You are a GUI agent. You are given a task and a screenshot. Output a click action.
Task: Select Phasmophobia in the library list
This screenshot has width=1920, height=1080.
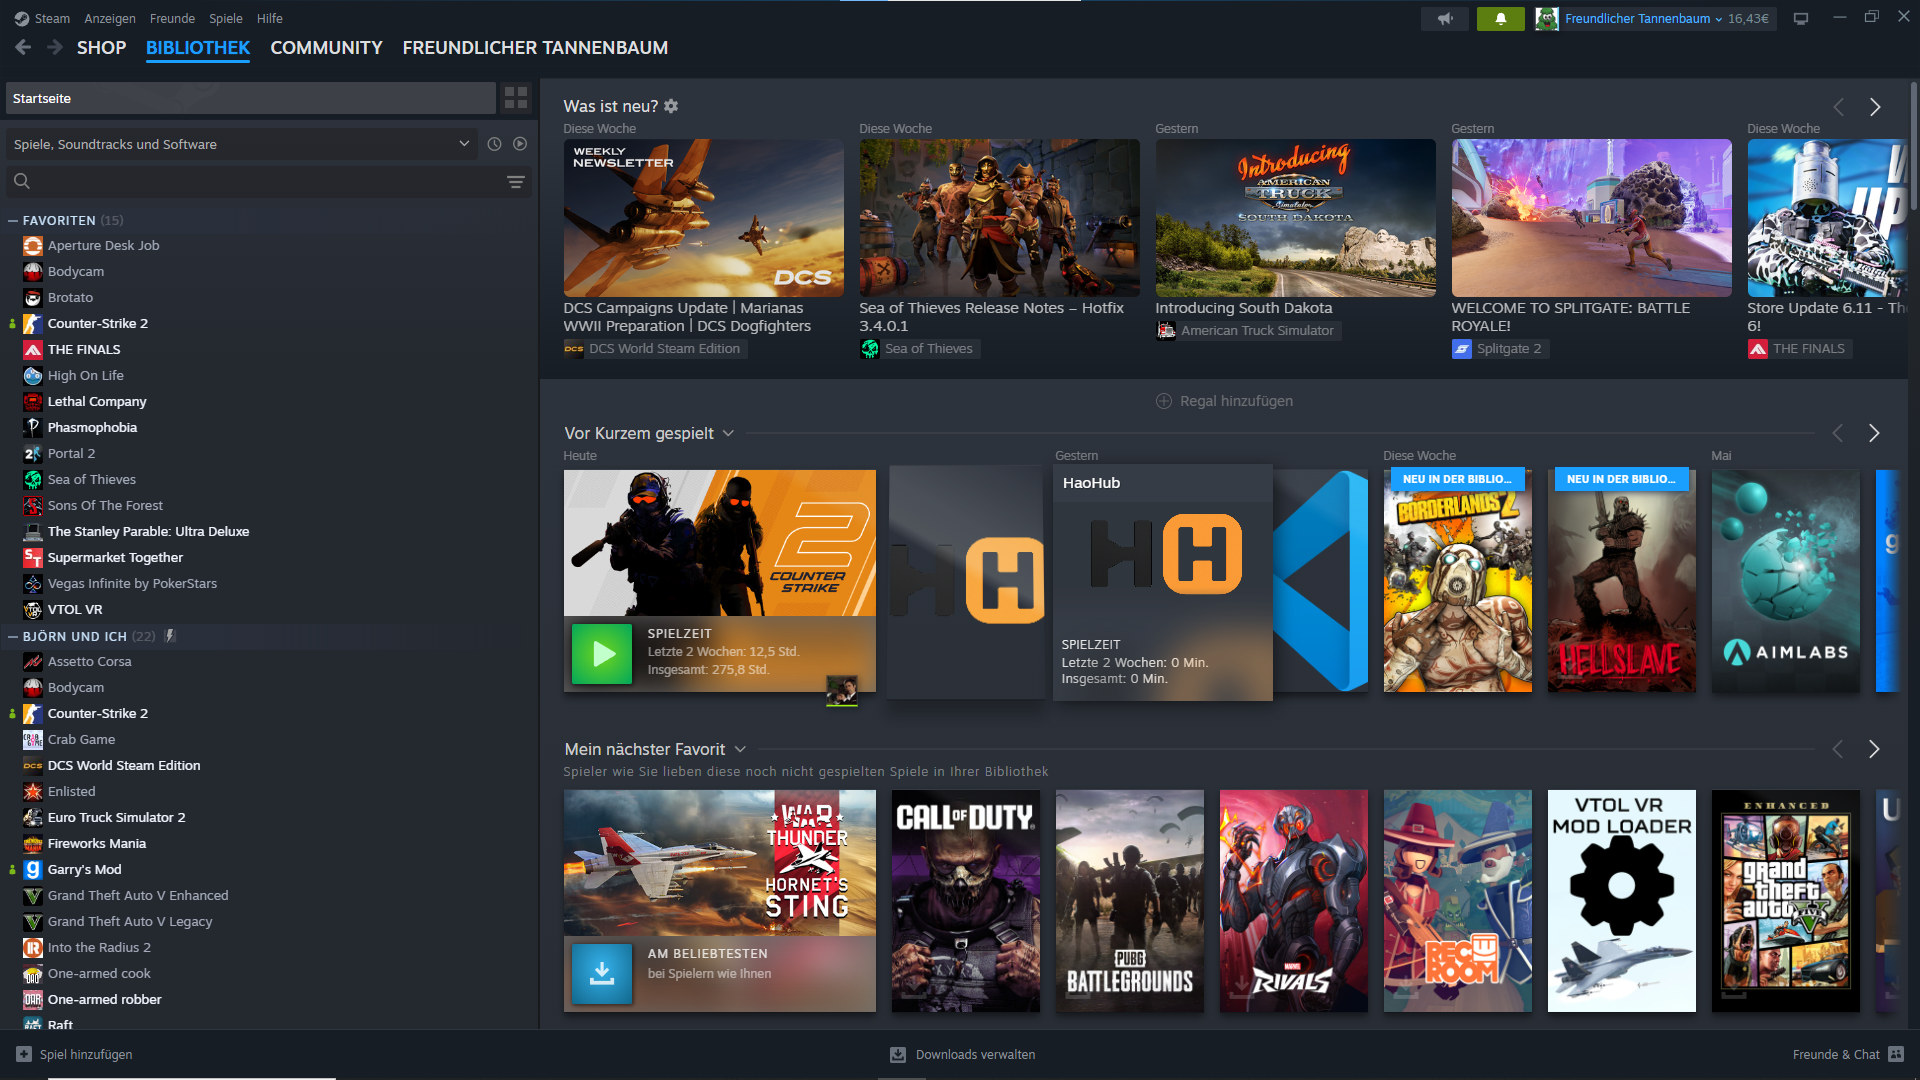pos(92,428)
